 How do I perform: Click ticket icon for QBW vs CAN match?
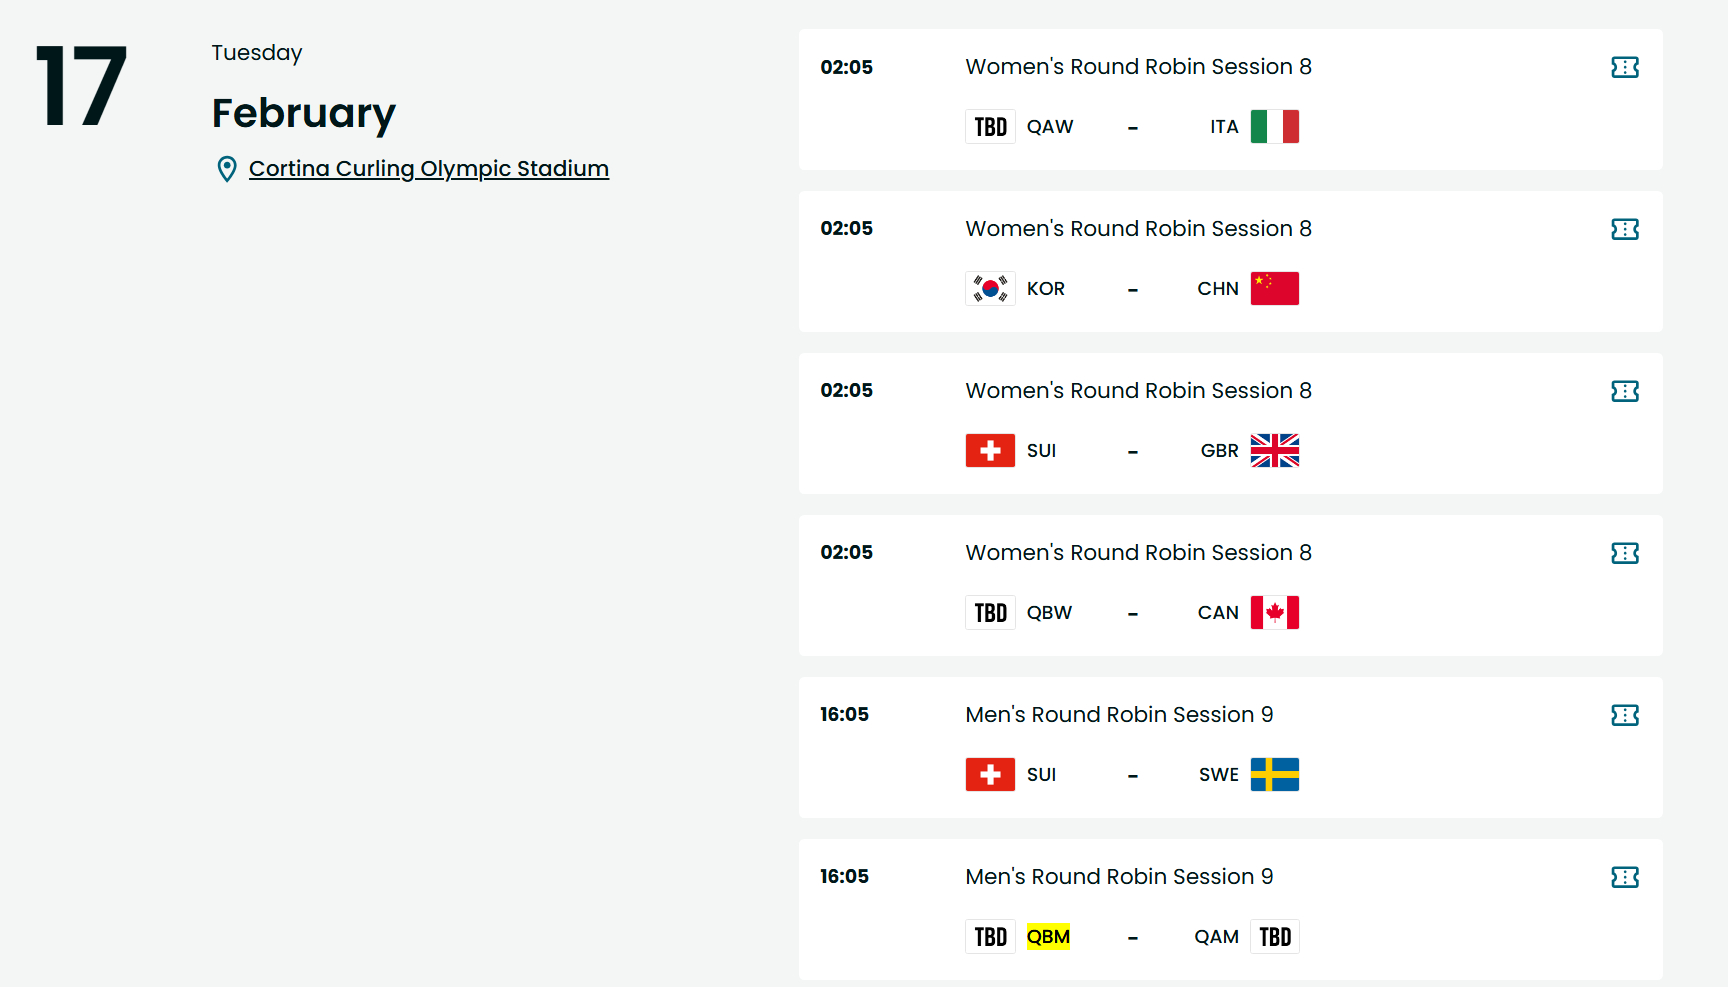(1625, 553)
